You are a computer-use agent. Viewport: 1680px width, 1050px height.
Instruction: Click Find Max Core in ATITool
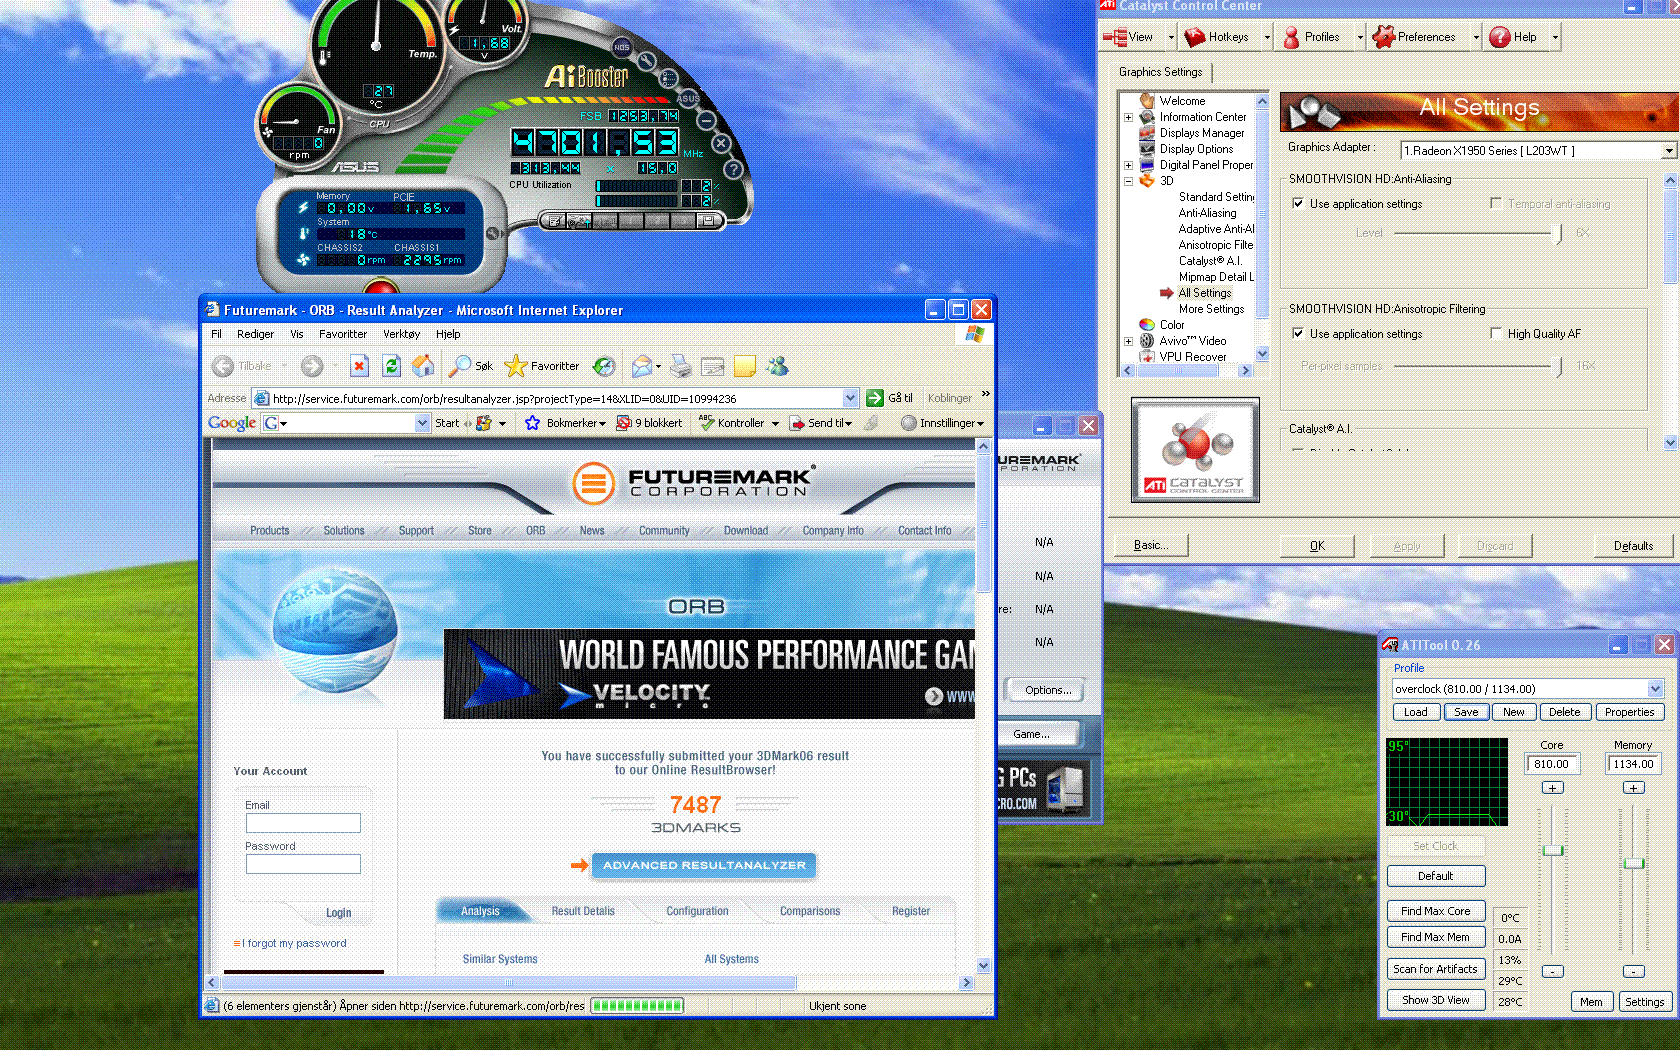(1435, 911)
